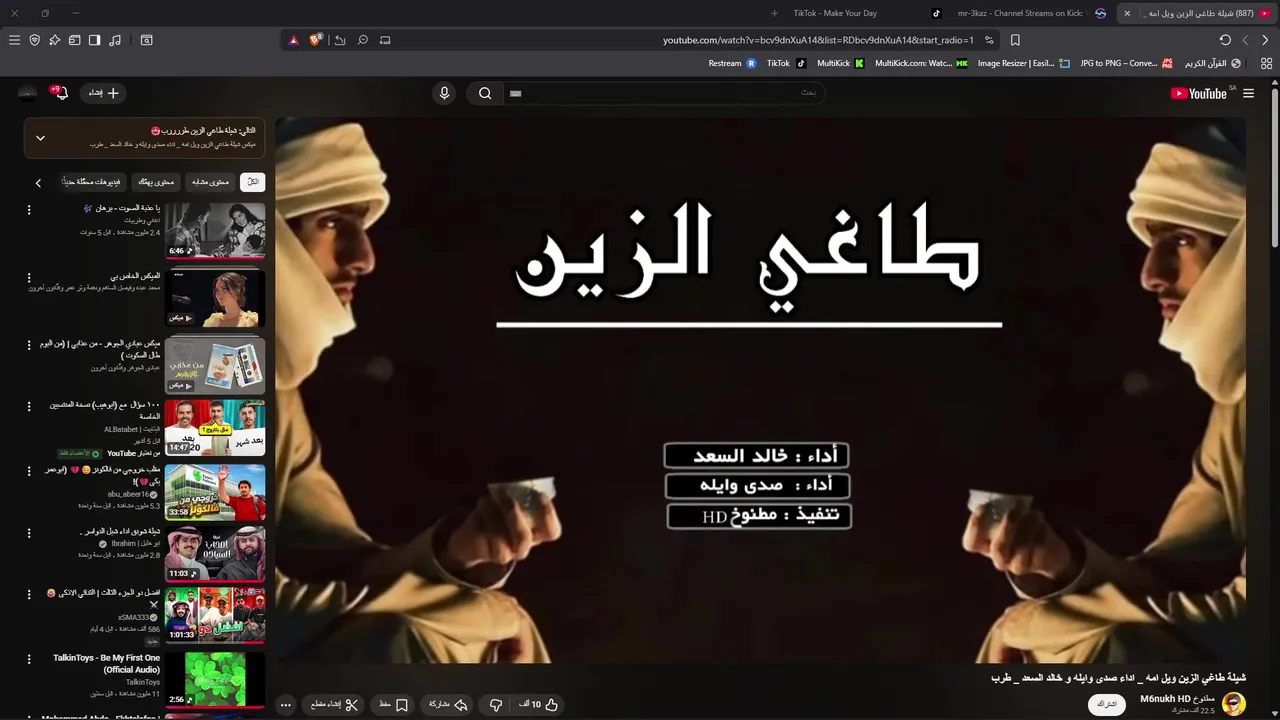Open the Leo AI sparkle icon
The width and height of the screenshot is (1280, 720).
[x=55, y=40]
